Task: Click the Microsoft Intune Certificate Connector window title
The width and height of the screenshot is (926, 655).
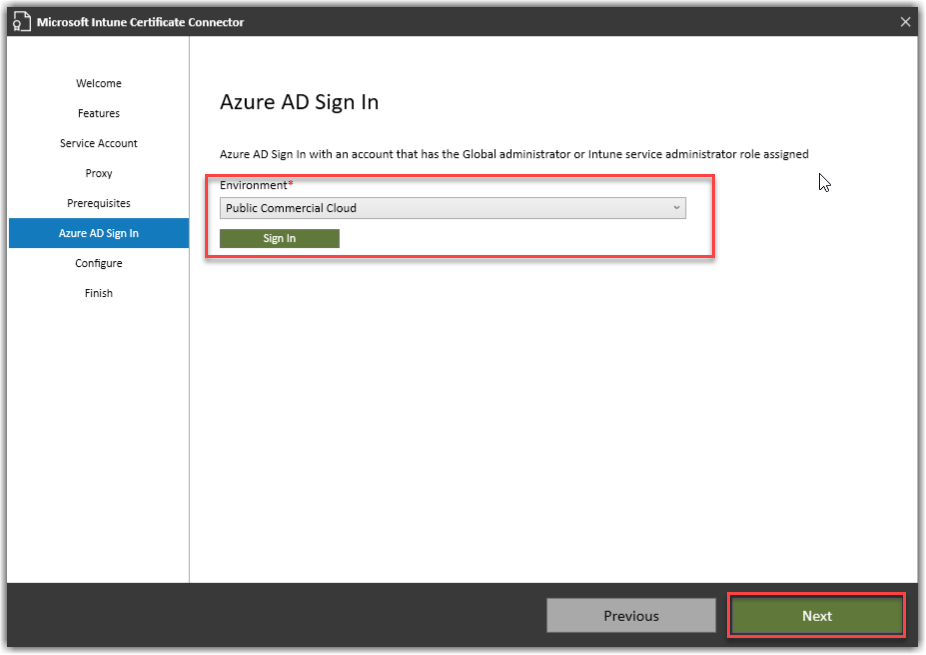Action: pyautogui.click(x=140, y=22)
